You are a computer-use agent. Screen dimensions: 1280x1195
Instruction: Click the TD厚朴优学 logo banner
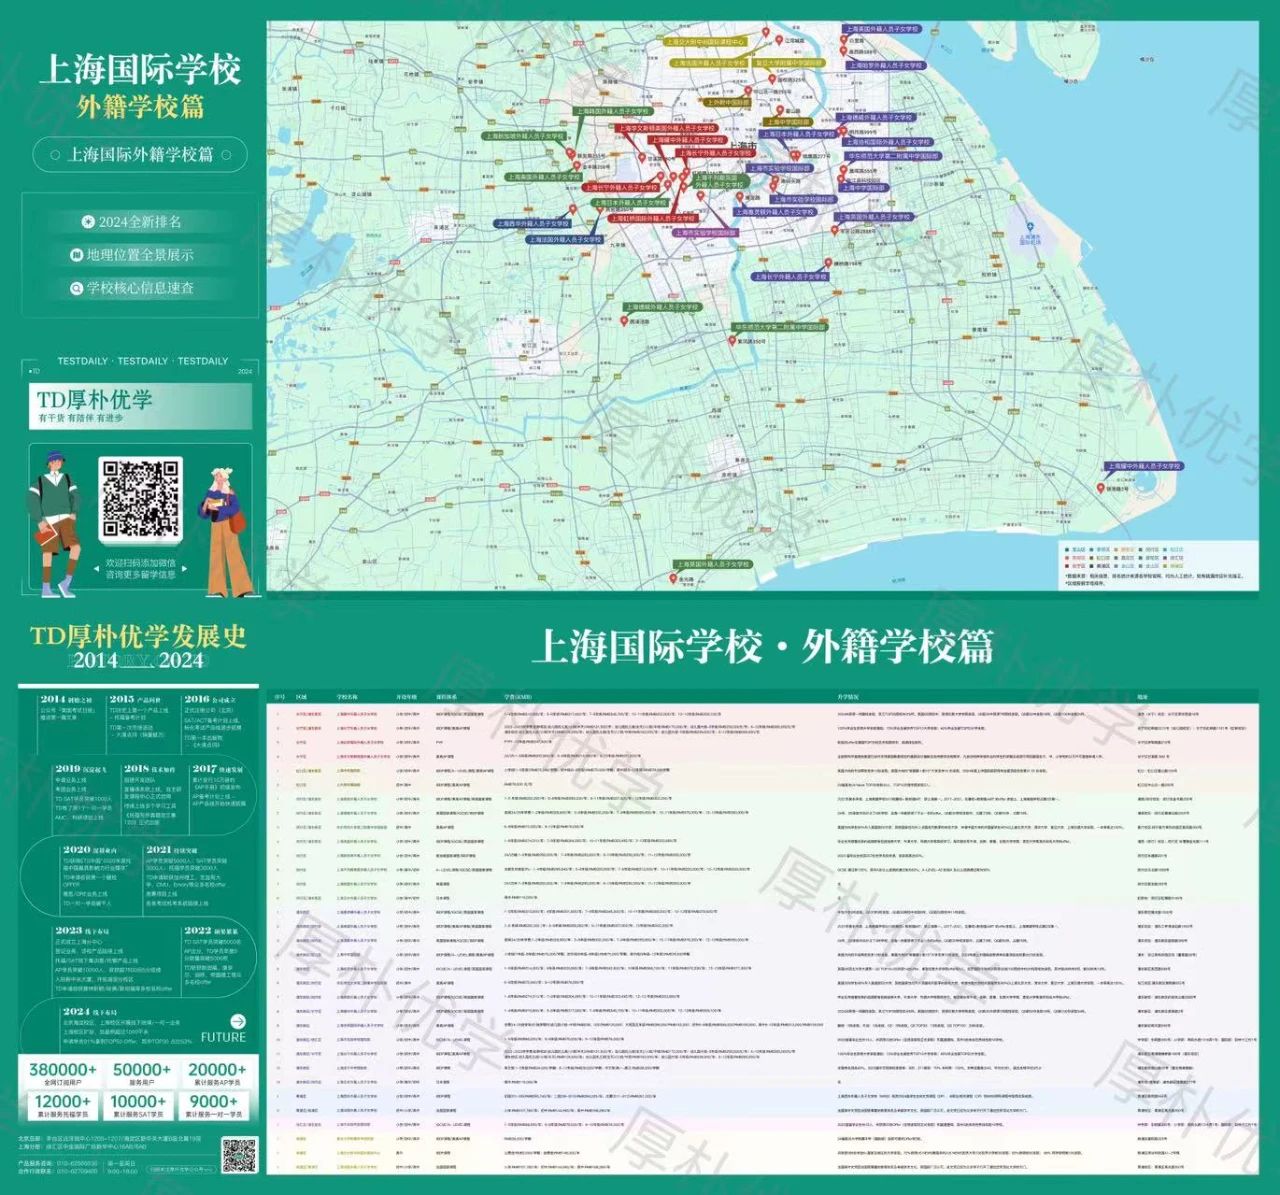pyautogui.click(x=140, y=405)
